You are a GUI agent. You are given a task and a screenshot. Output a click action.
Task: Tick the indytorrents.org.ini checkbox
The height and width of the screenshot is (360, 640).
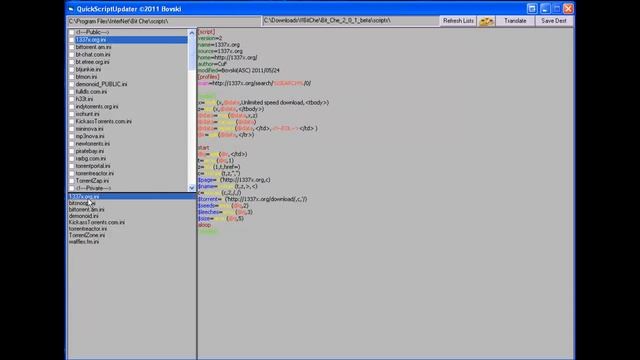[71, 107]
